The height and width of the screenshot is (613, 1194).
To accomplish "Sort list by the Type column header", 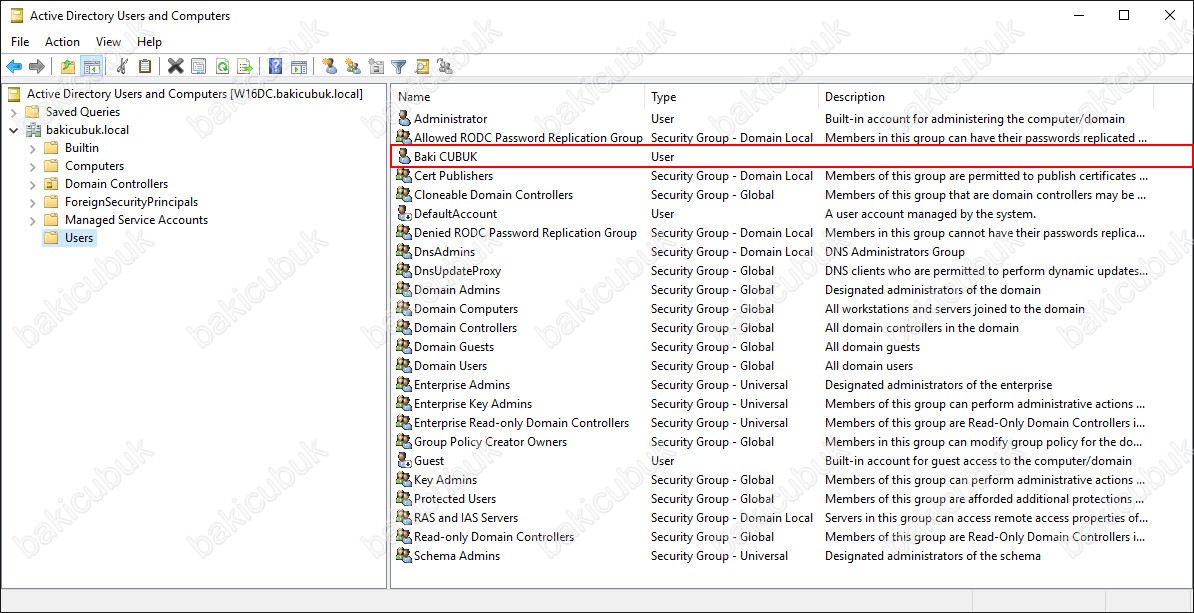I will [x=664, y=97].
